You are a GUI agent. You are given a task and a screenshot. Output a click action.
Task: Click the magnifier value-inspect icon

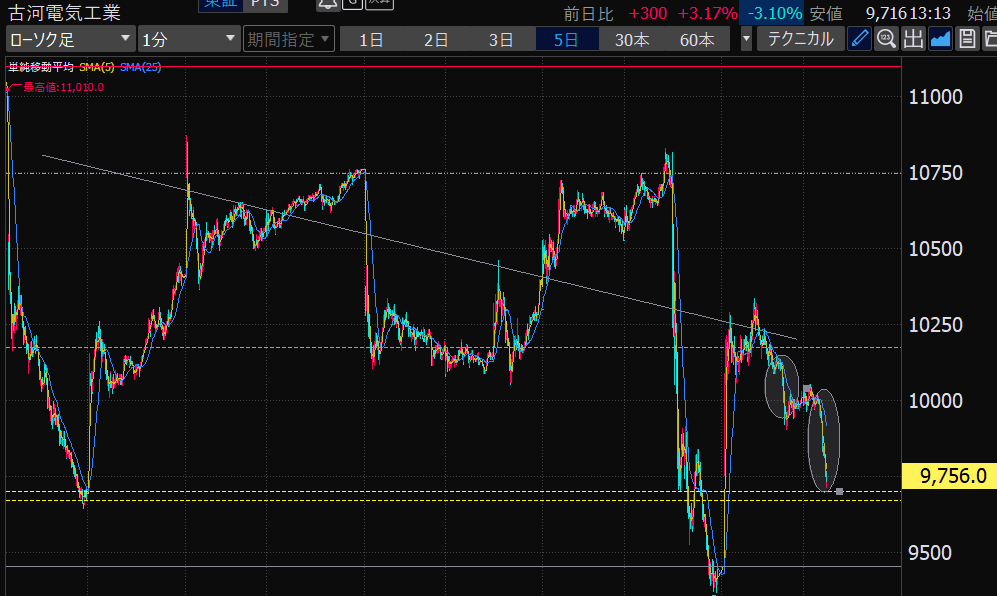886,39
